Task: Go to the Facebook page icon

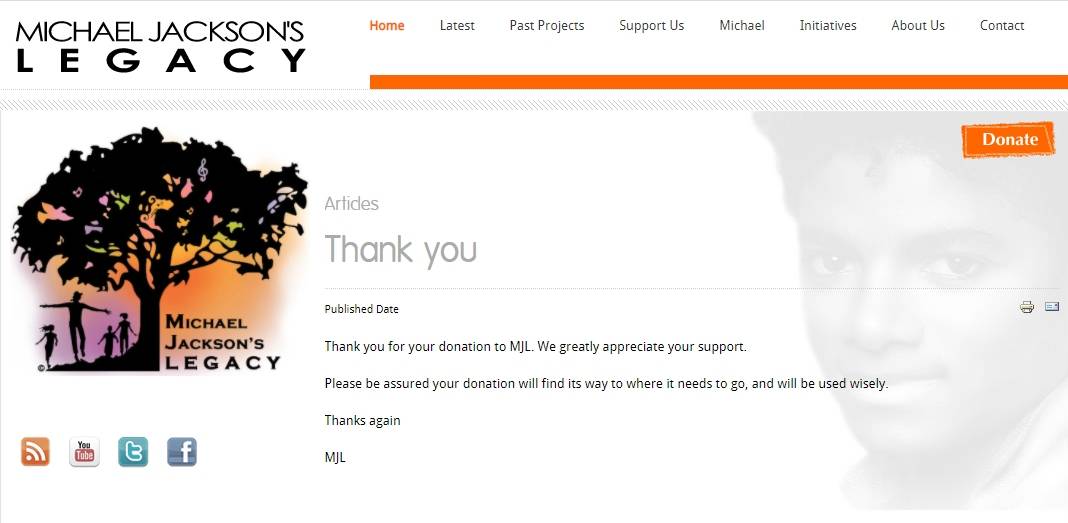Action: pos(182,451)
